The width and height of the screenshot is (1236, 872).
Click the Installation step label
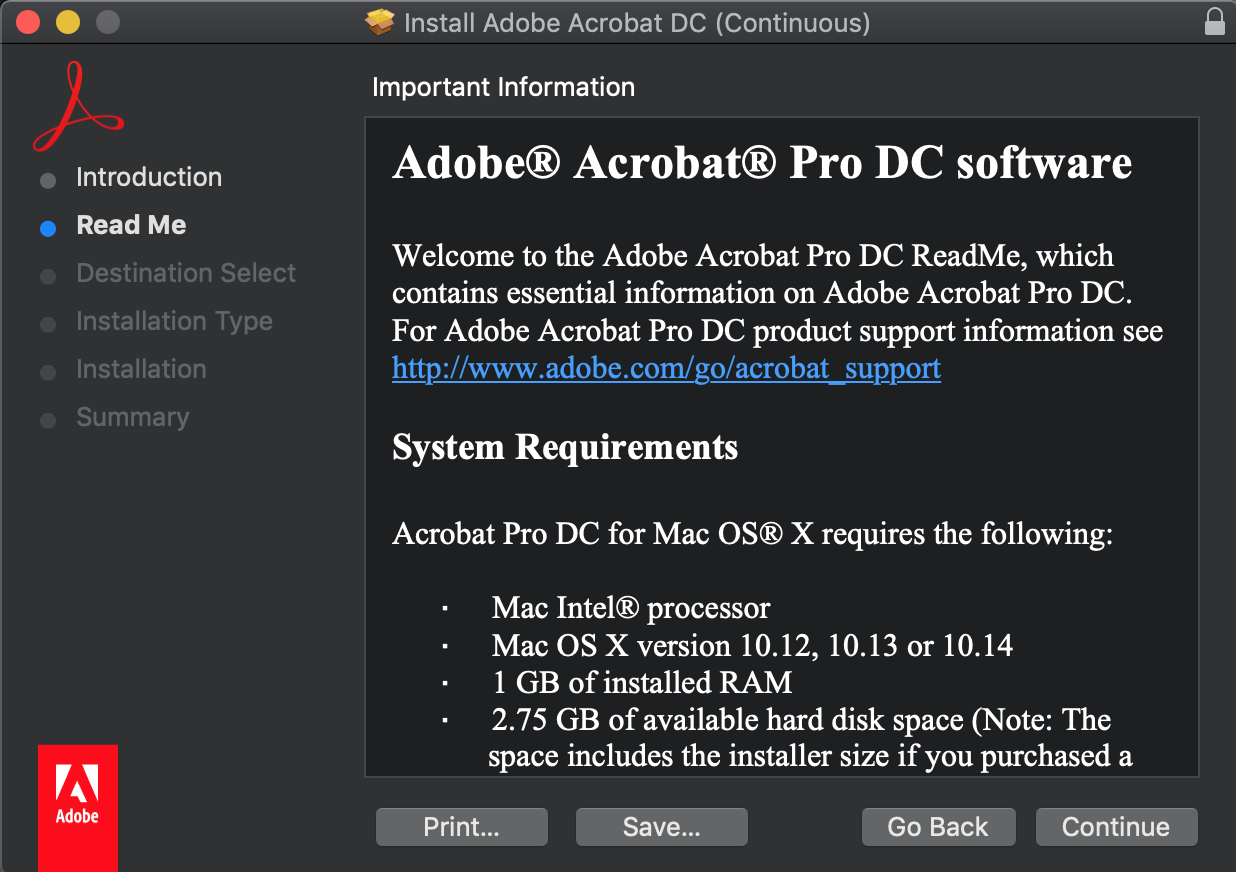(x=141, y=369)
